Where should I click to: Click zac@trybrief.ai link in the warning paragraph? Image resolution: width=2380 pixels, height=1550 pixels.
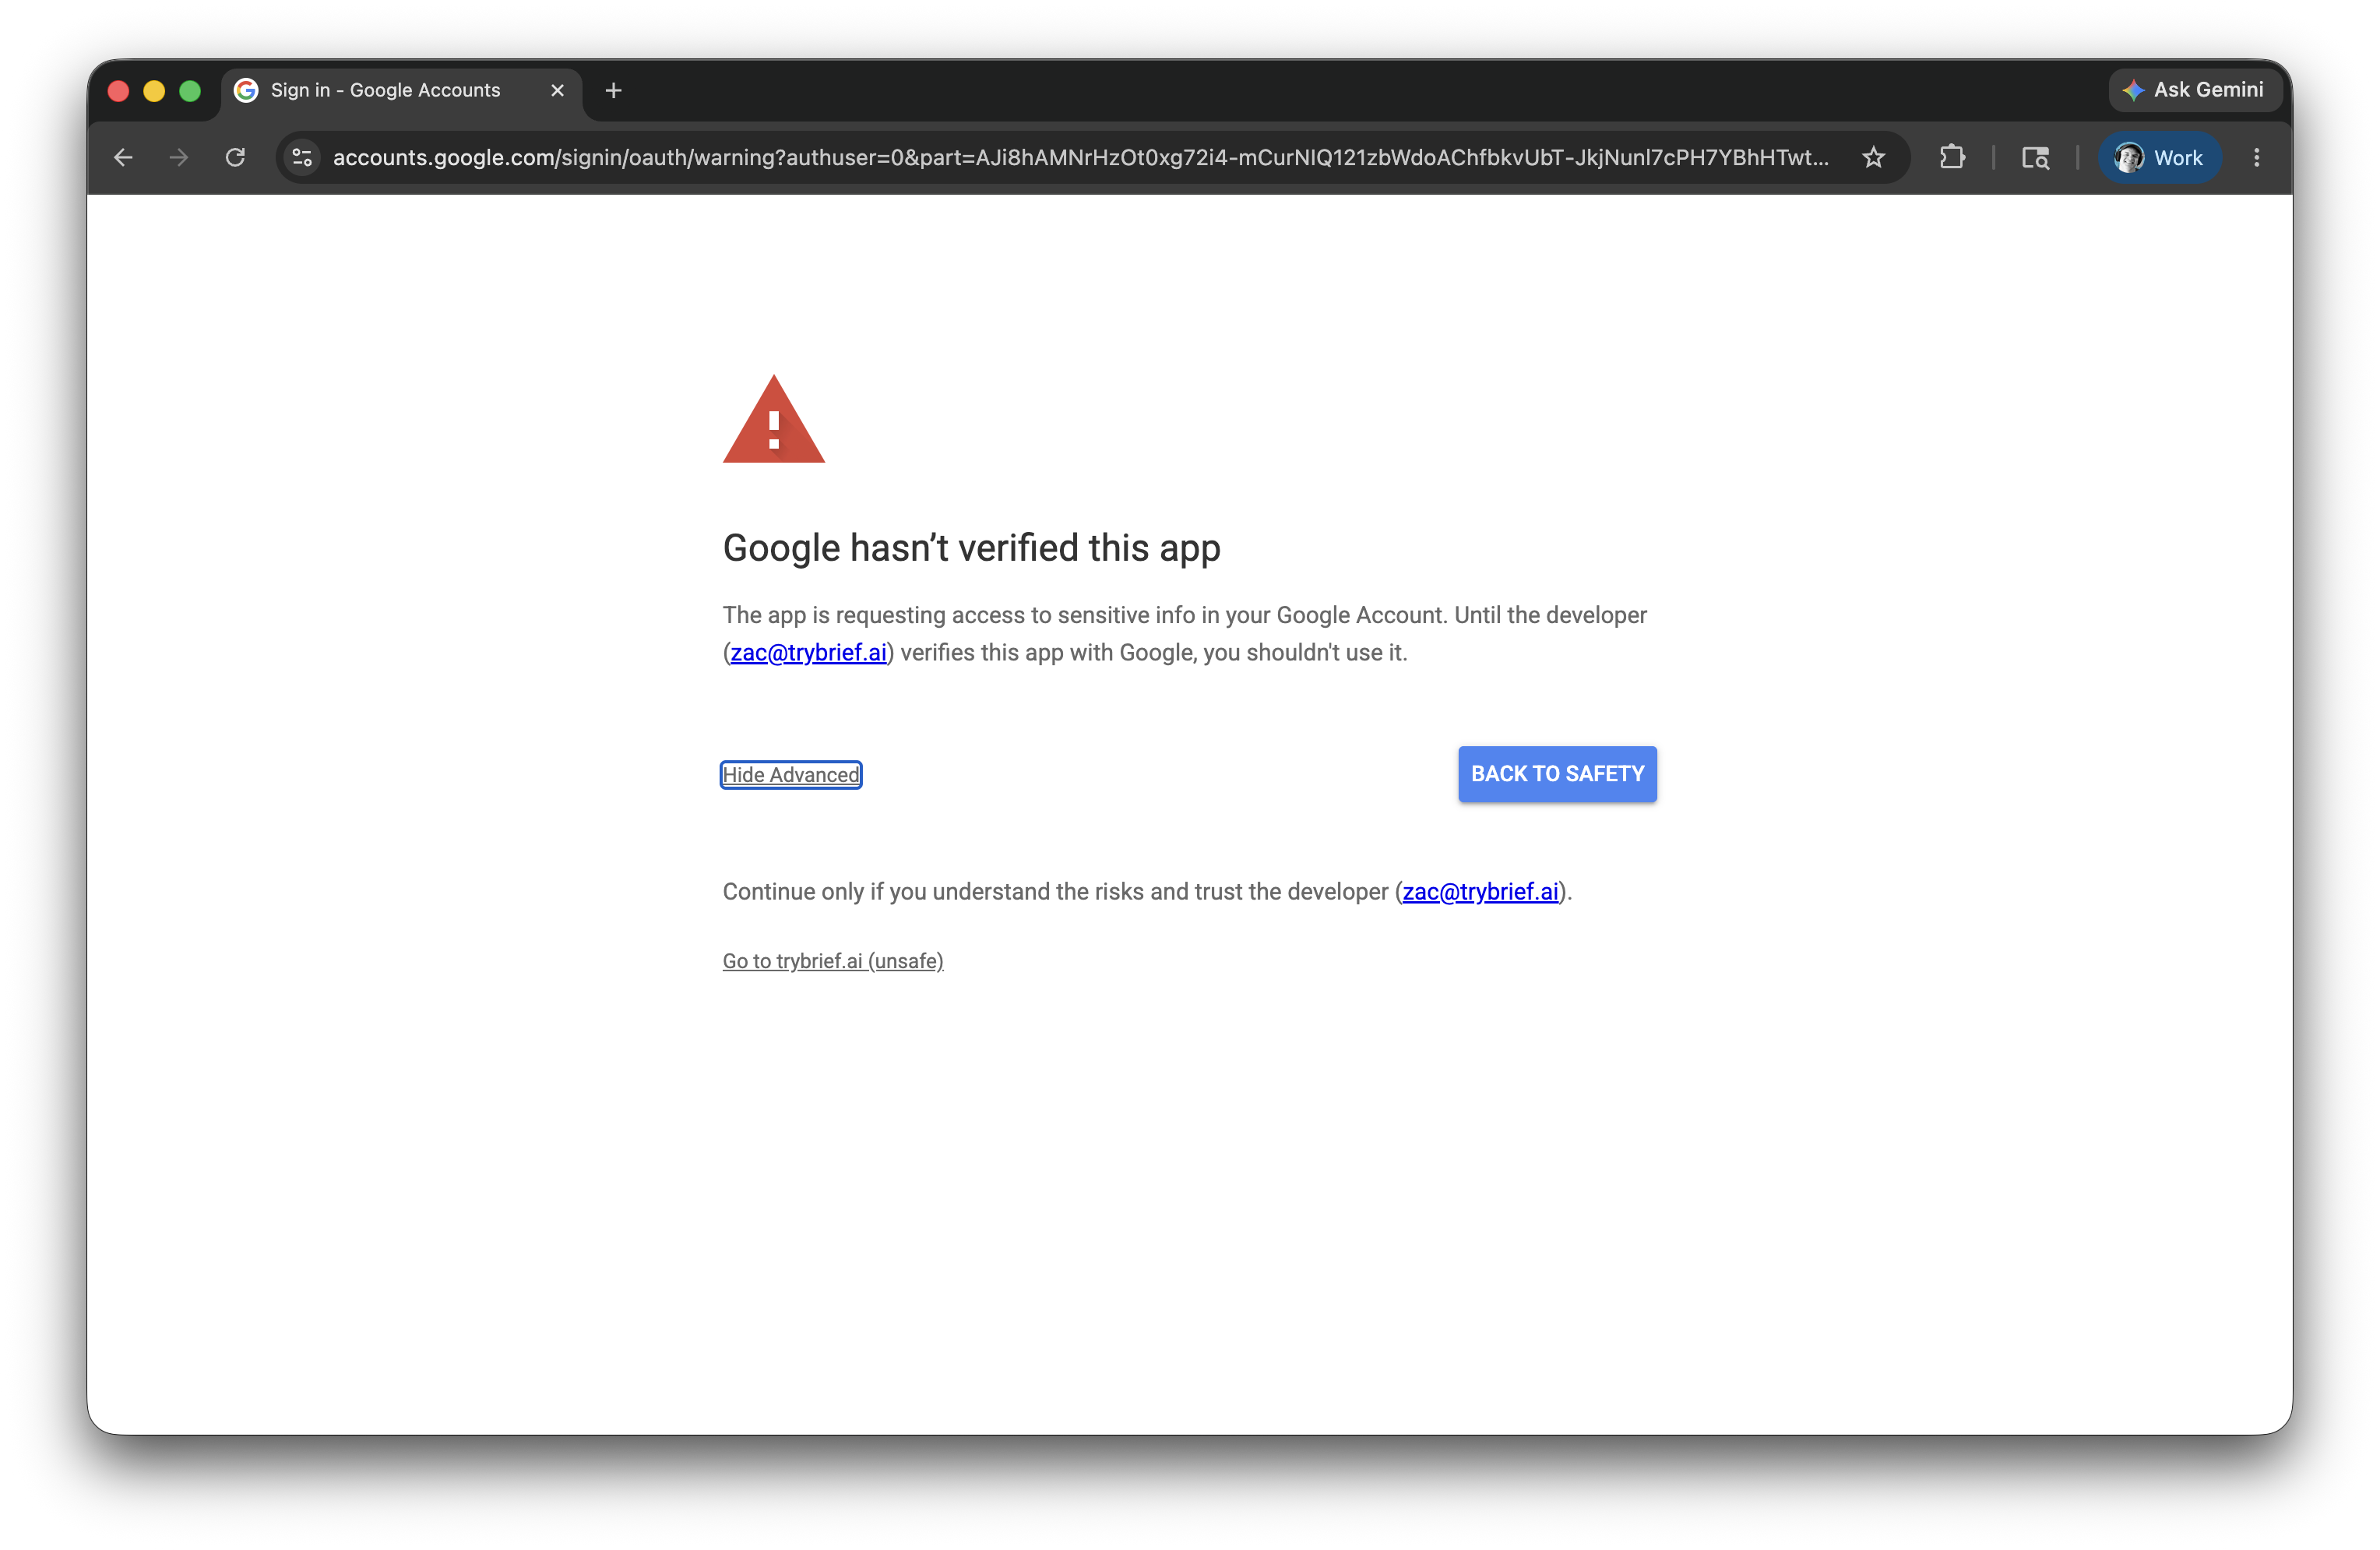coord(808,652)
